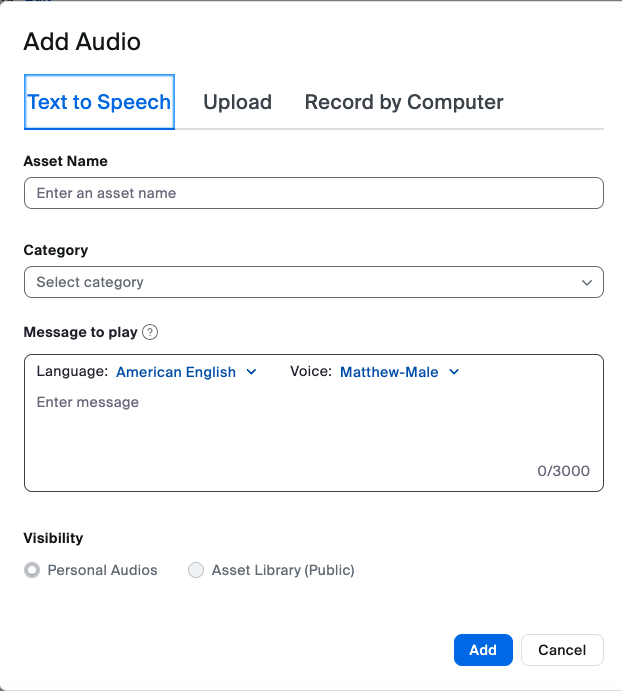The image size is (622, 691).
Task: Focus the Asset Name input field
Action: [x=313, y=193]
